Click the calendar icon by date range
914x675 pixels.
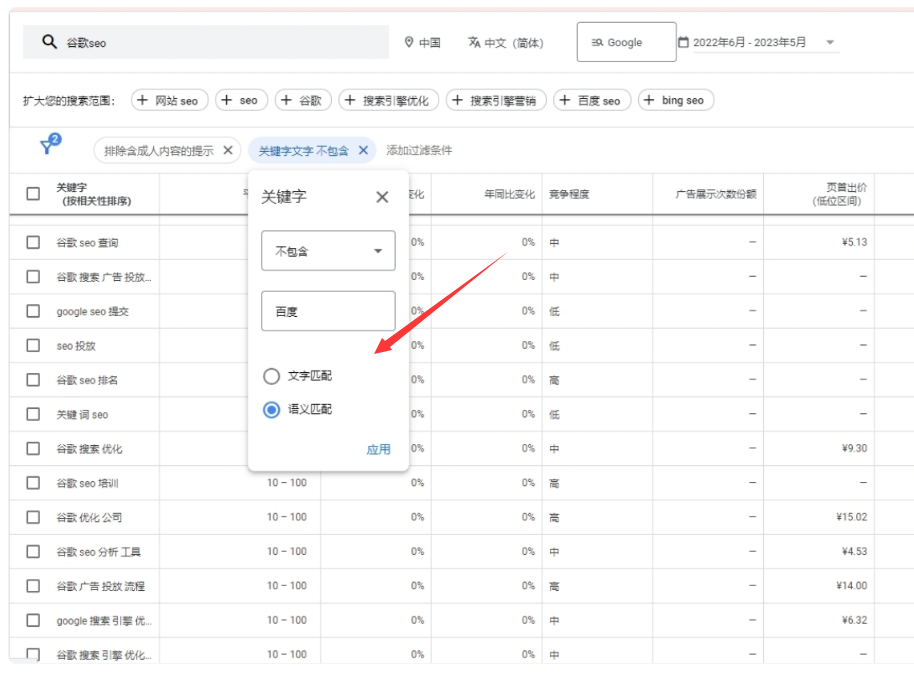pyautogui.click(x=683, y=42)
